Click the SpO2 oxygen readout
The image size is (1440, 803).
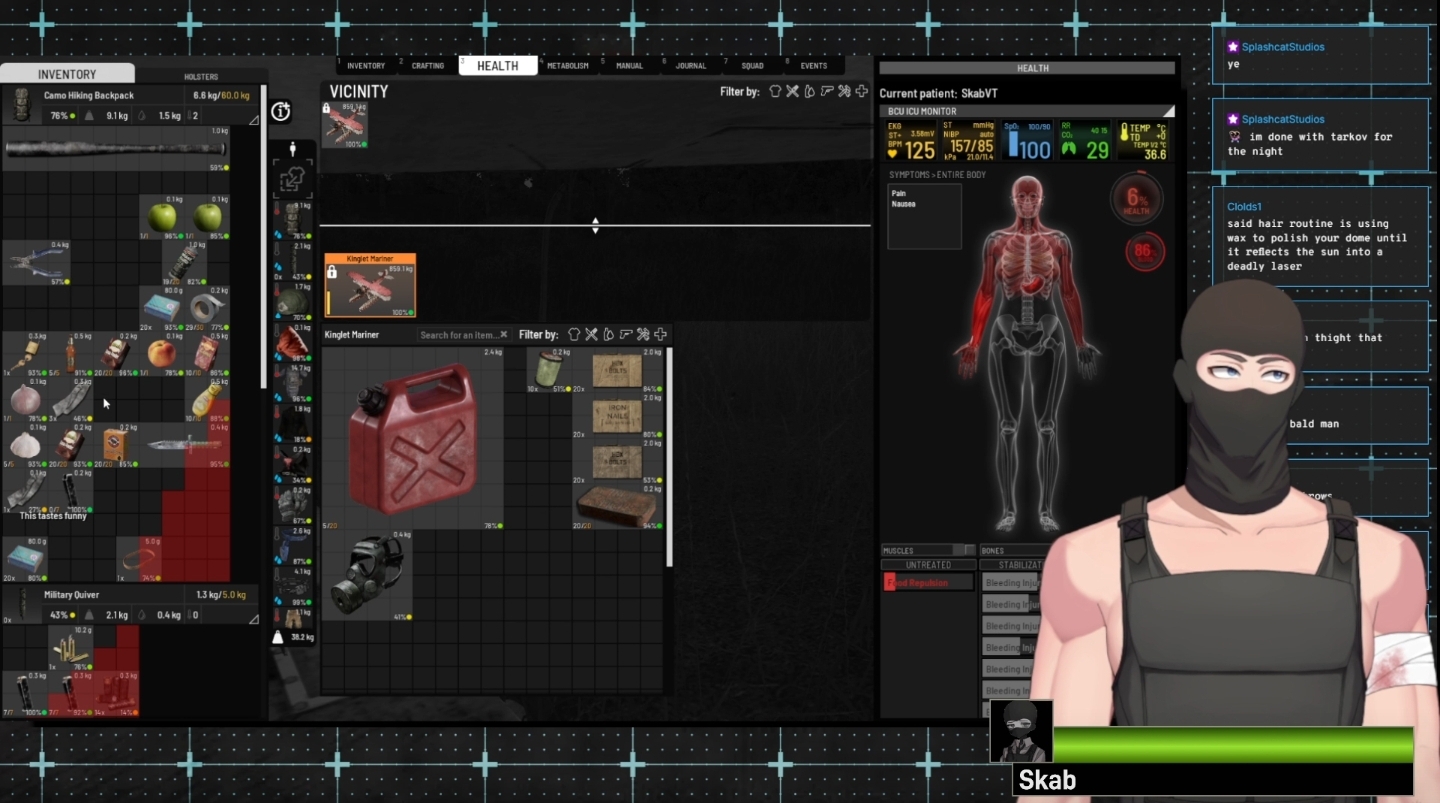1028,141
